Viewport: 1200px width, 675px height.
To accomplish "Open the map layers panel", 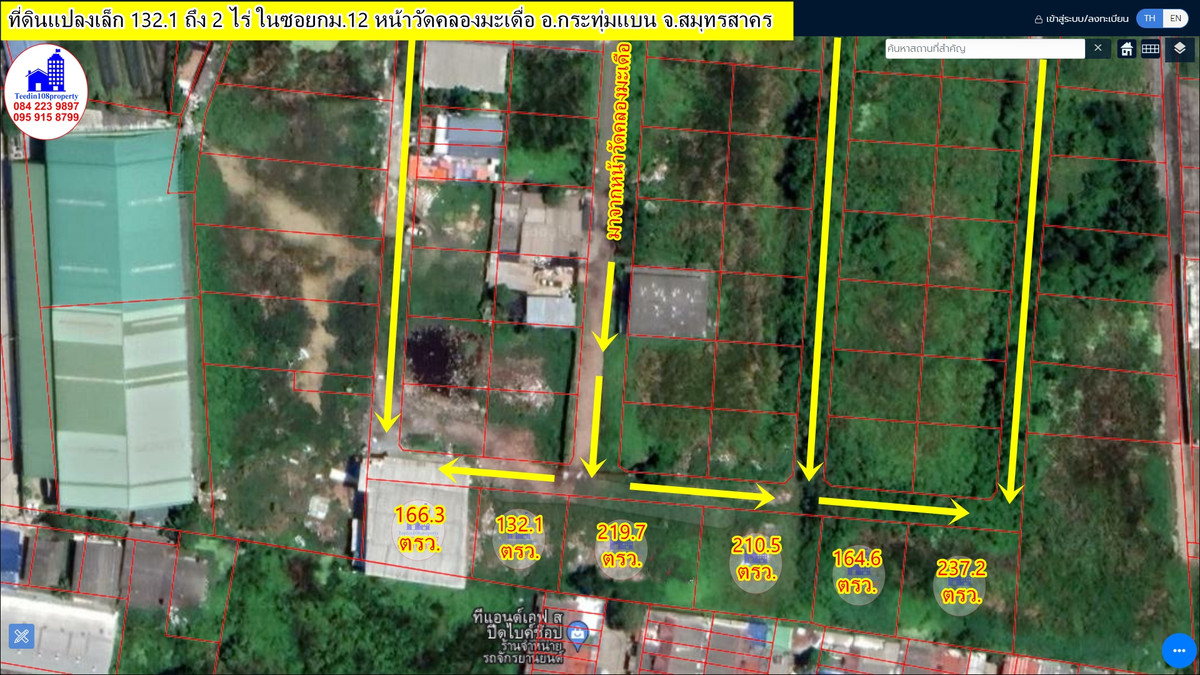I will [x=1179, y=49].
